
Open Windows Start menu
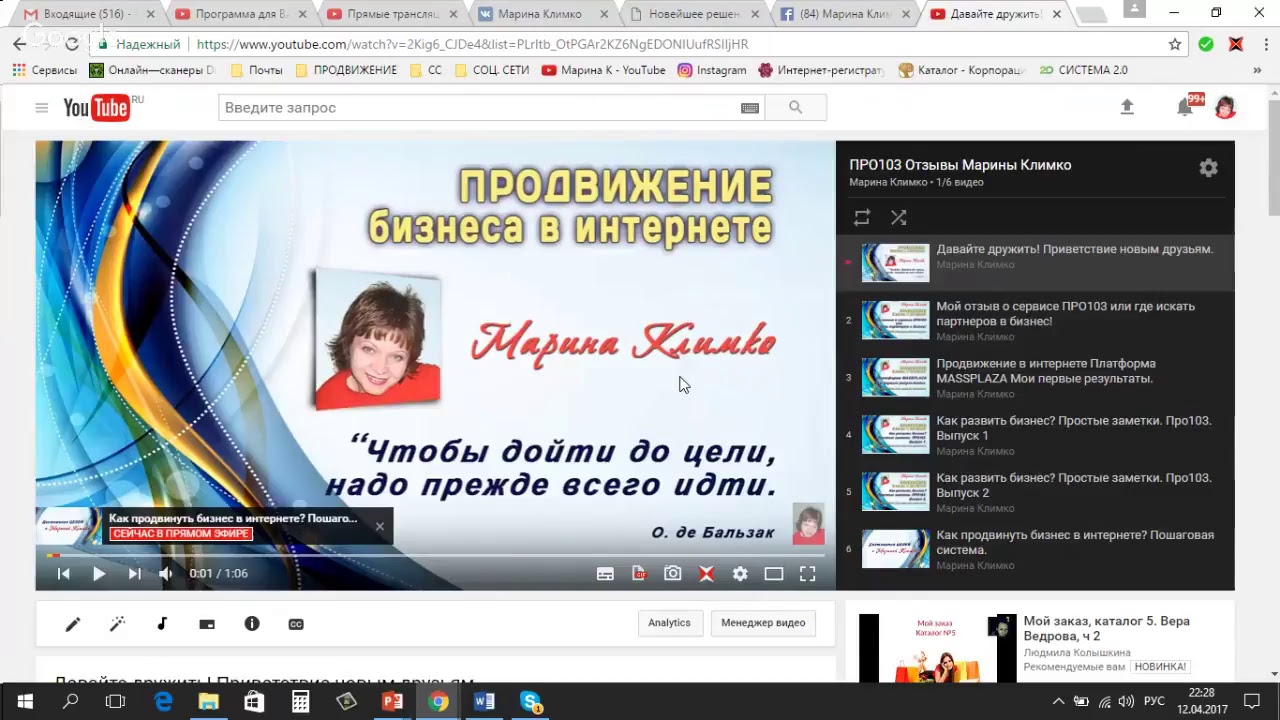(24, 701)
